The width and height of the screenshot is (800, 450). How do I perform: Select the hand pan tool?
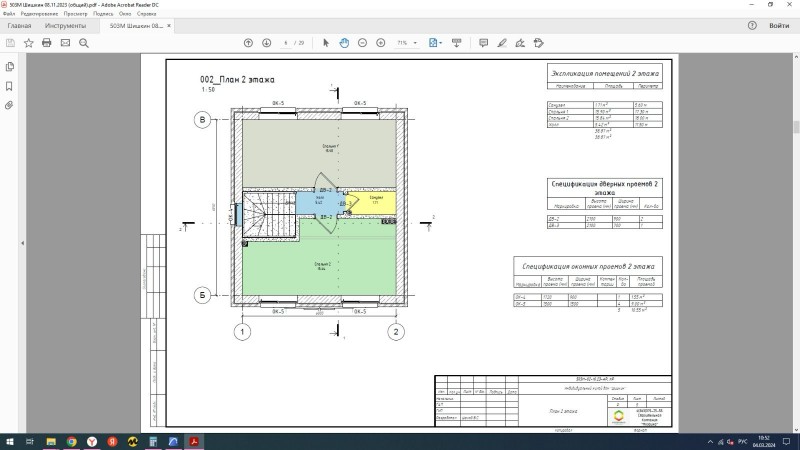click(344, 43)
